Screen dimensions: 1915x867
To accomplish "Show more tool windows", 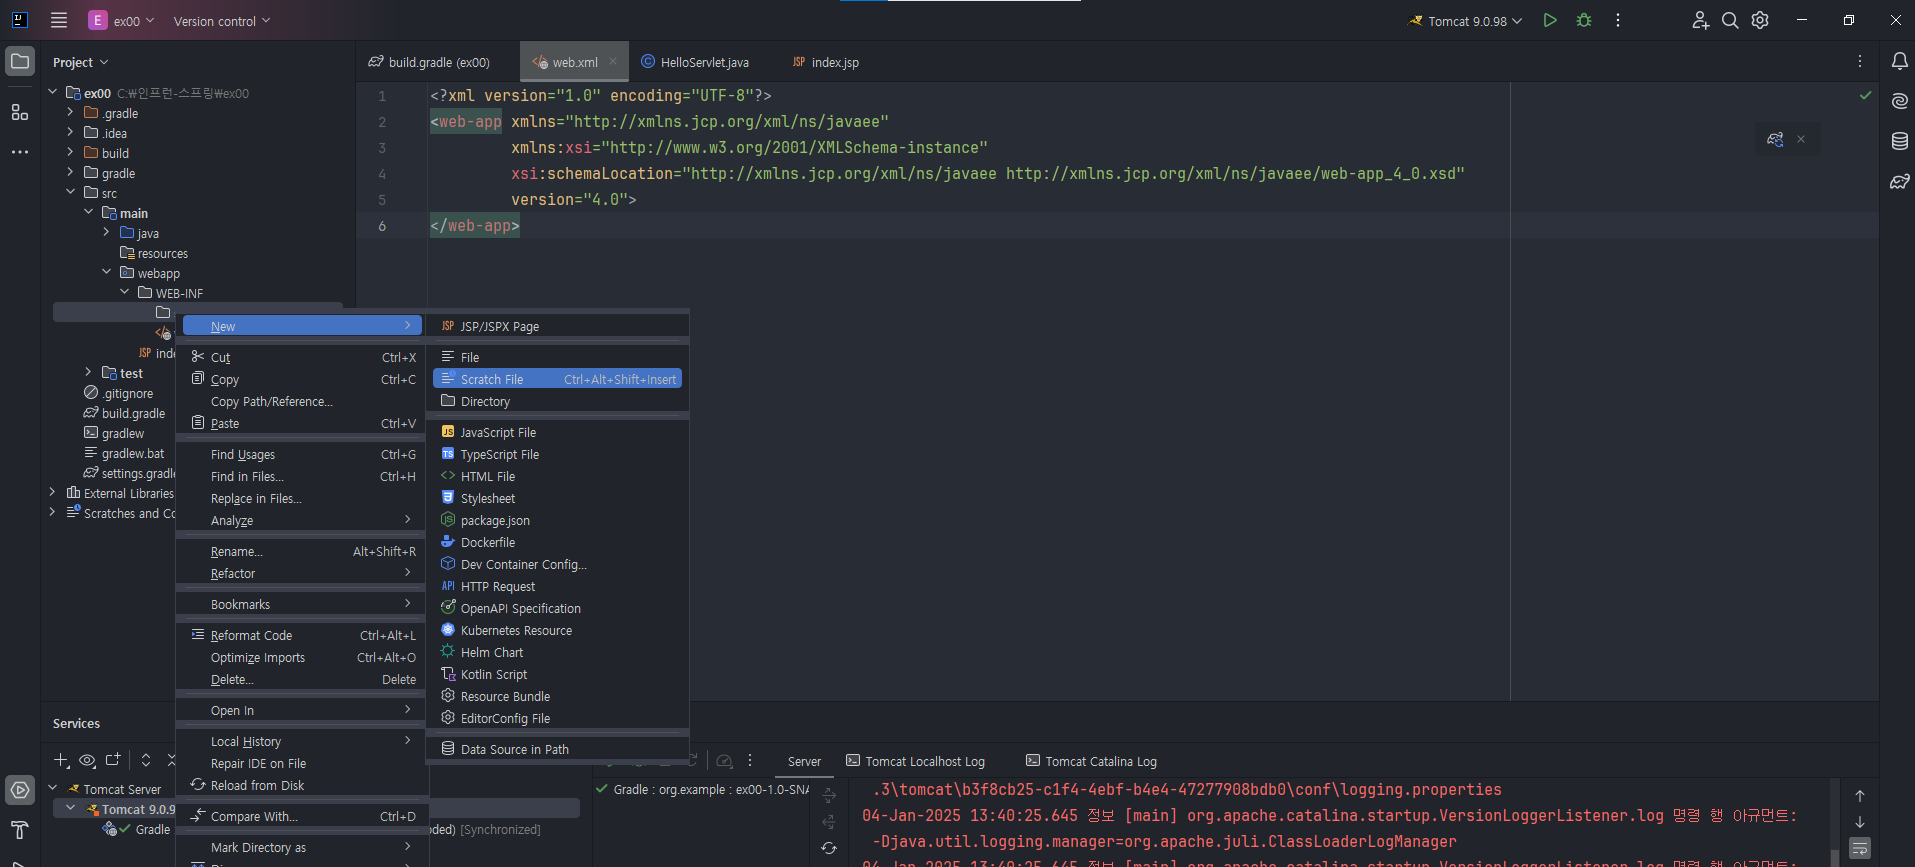I will coord(20,152).
